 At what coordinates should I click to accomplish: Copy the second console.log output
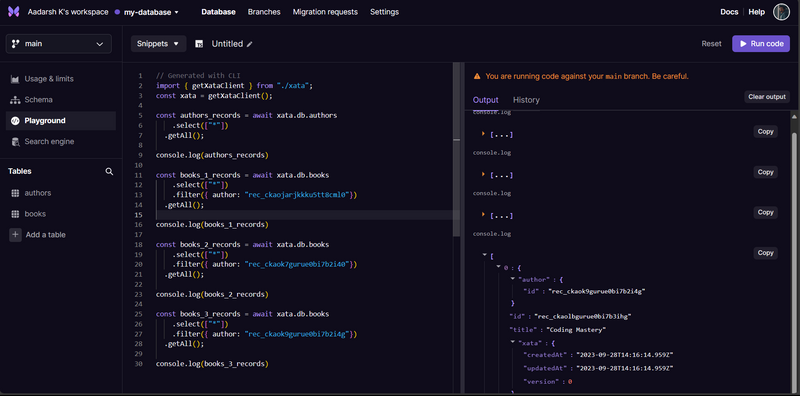[765, 172]
